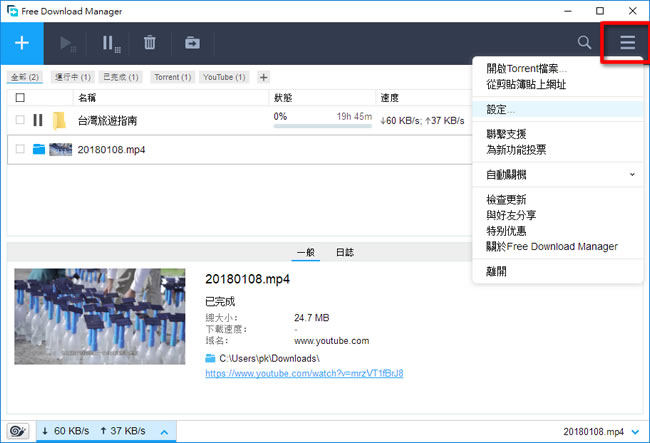Click the 已完成 status in details panel
The height and width of the screenshot is (443, 650).
coord(220,301)
